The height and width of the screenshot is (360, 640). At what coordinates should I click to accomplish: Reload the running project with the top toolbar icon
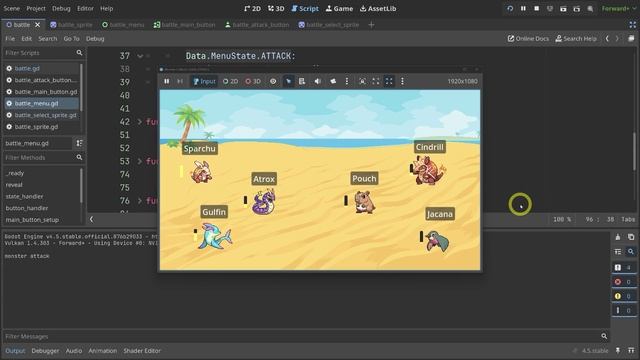(x=510, y=8)
